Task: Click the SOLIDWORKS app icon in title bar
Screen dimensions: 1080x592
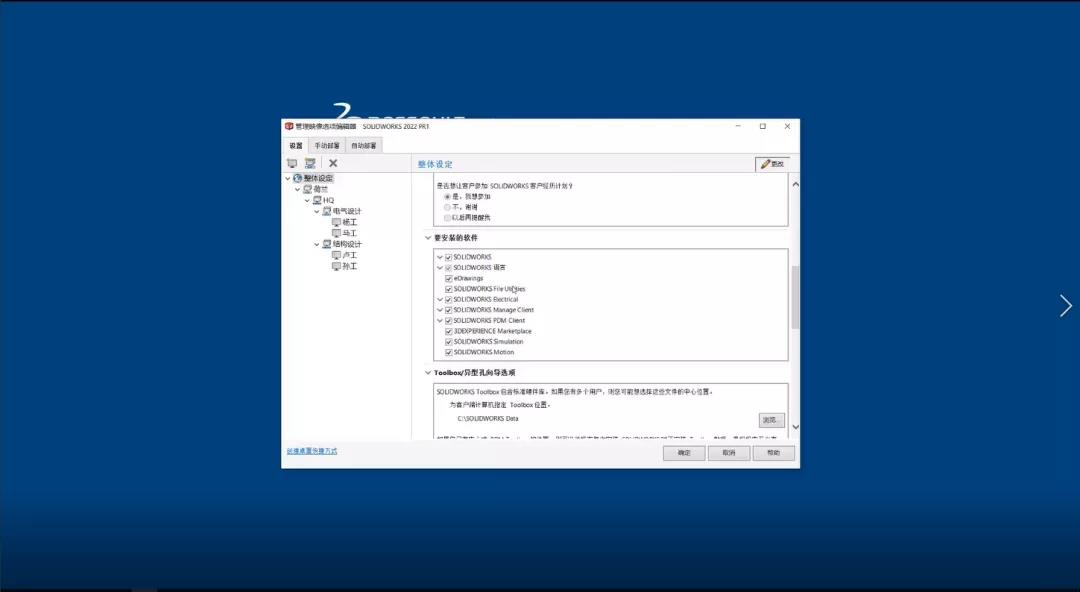Action: (289, 127)
